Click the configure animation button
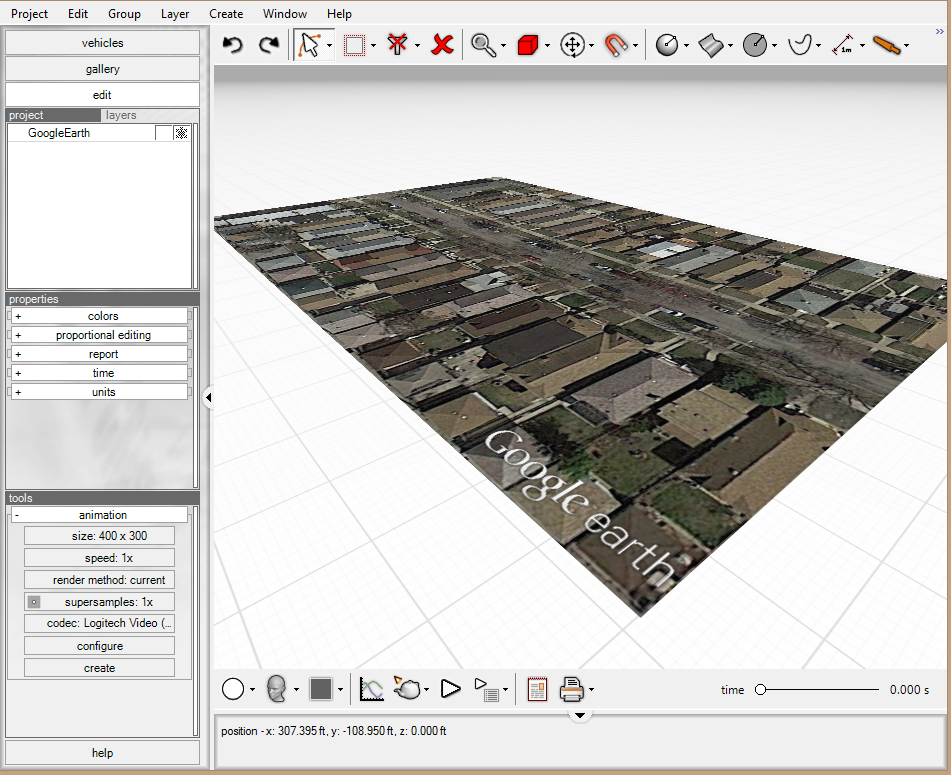Screen dimensions: 951x775 point(99,646)
